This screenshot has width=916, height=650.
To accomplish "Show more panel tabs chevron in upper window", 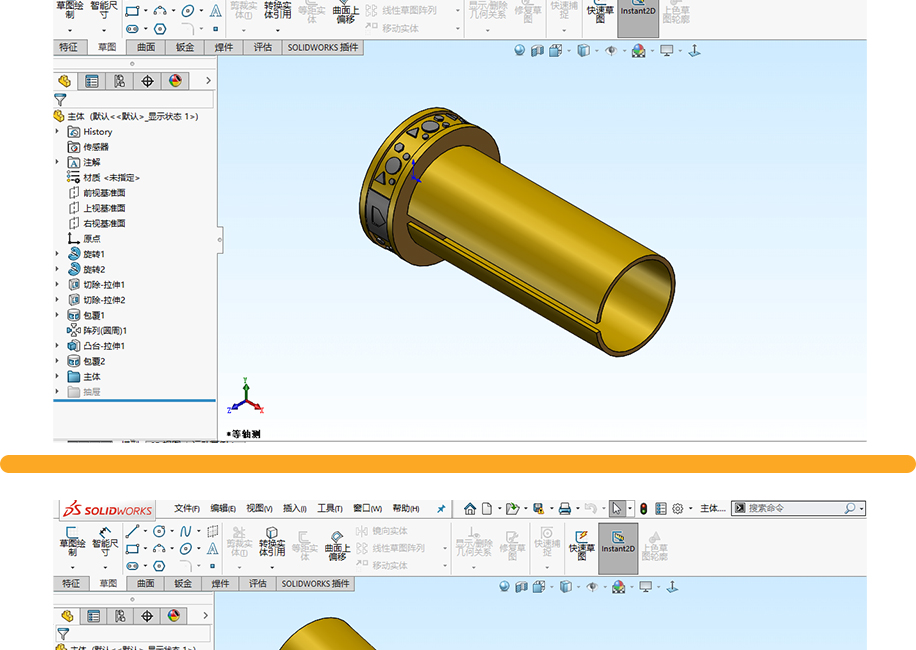I will click(209, 81).
